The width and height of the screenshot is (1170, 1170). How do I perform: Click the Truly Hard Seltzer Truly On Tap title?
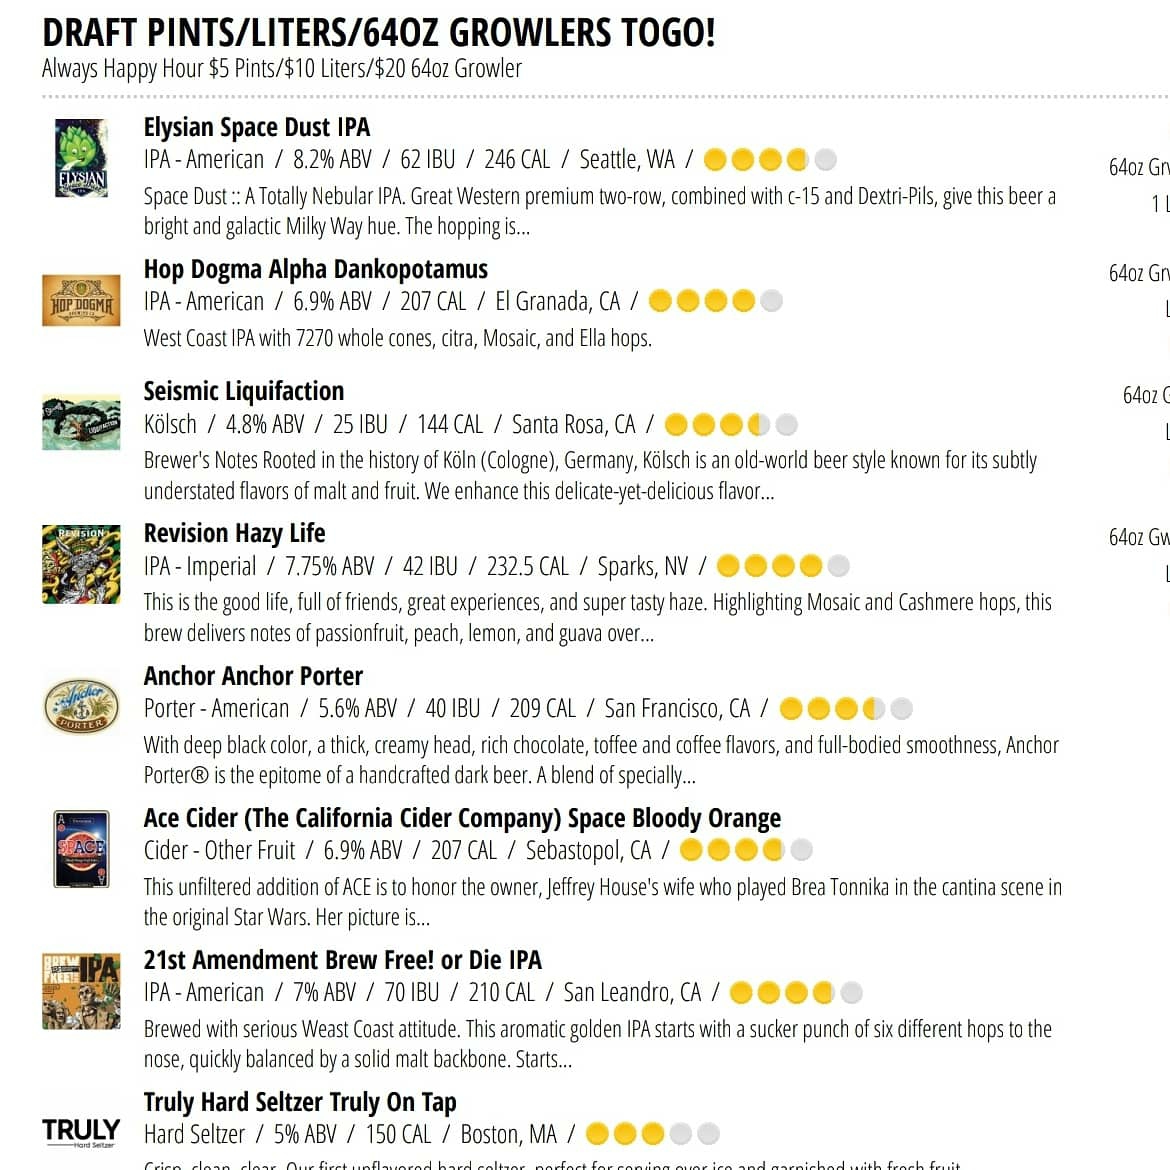300,1102
